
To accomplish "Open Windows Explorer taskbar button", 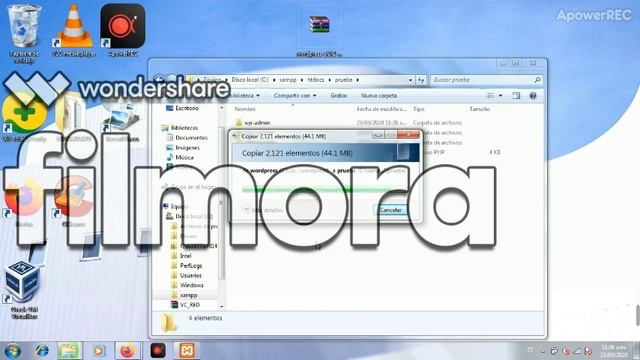I will tap(70, 351).
